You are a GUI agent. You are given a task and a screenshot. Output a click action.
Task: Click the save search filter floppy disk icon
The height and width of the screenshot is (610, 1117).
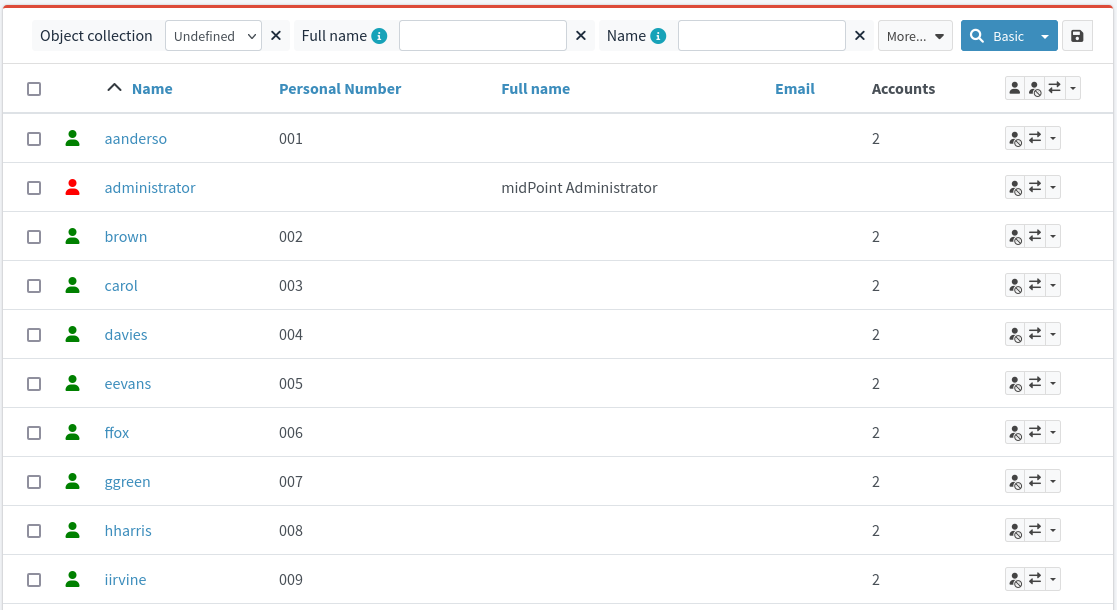tap(1076, 36)
